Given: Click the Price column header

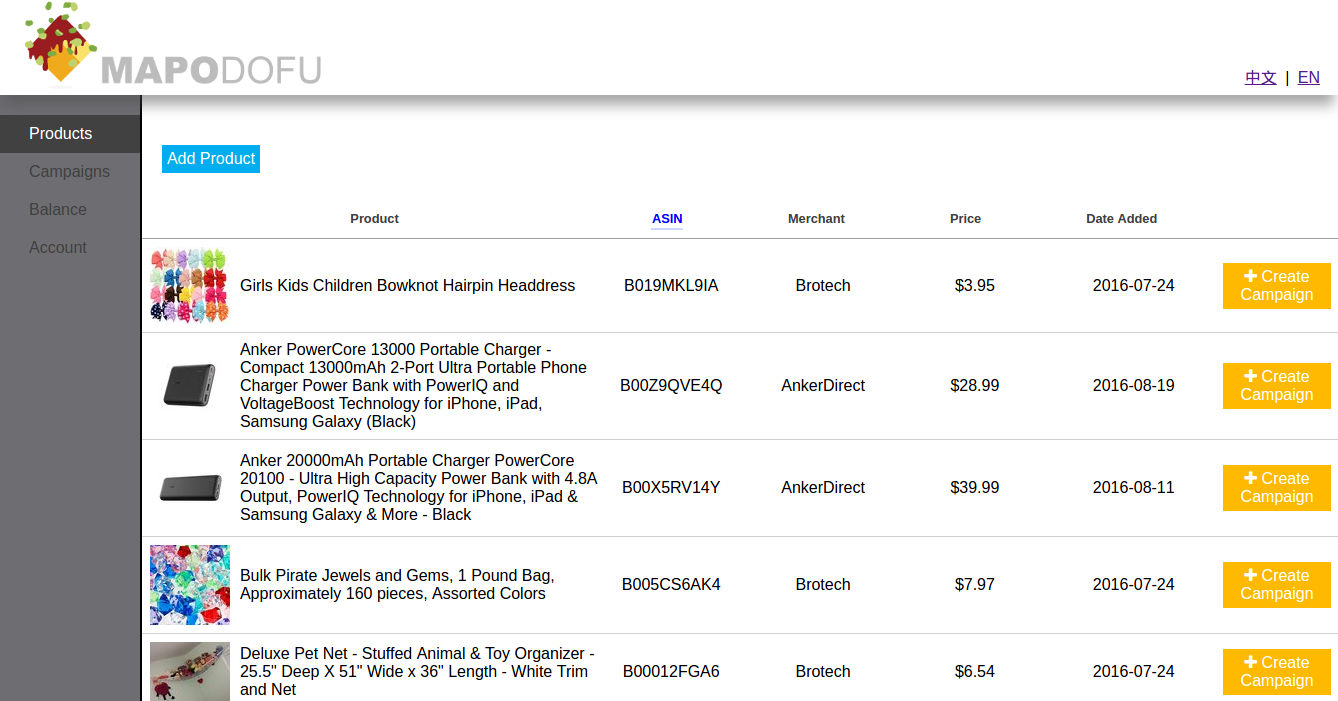Looking at the screenshot, I should point(965,219).
